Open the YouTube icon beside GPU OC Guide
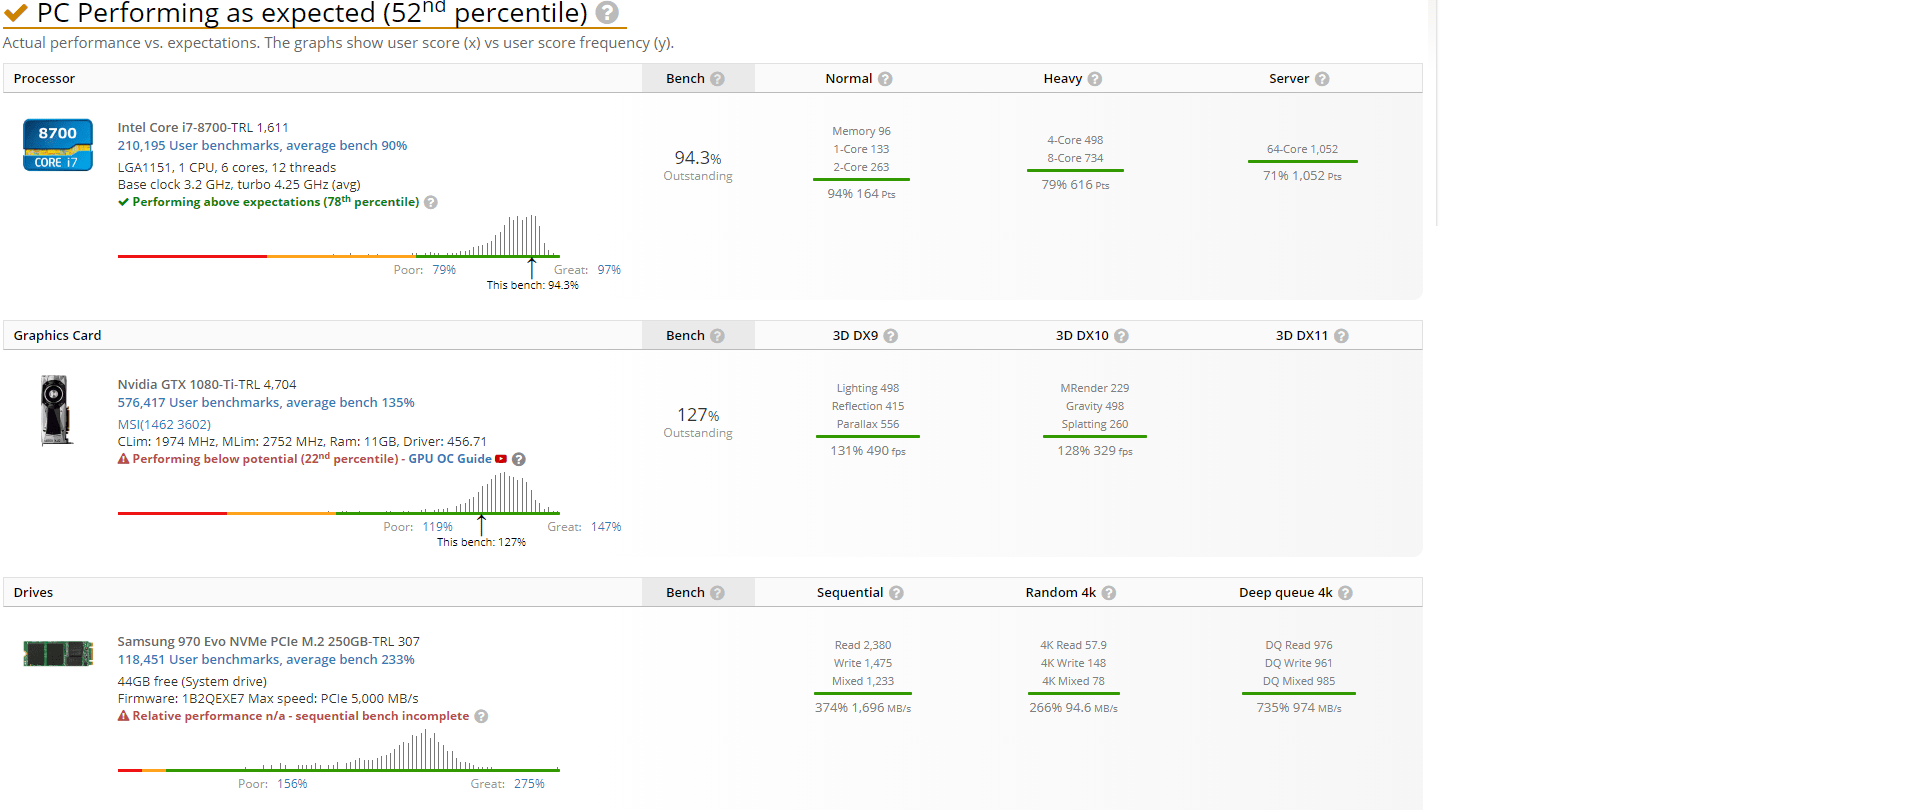1914x810 pixels. point(501,459)
